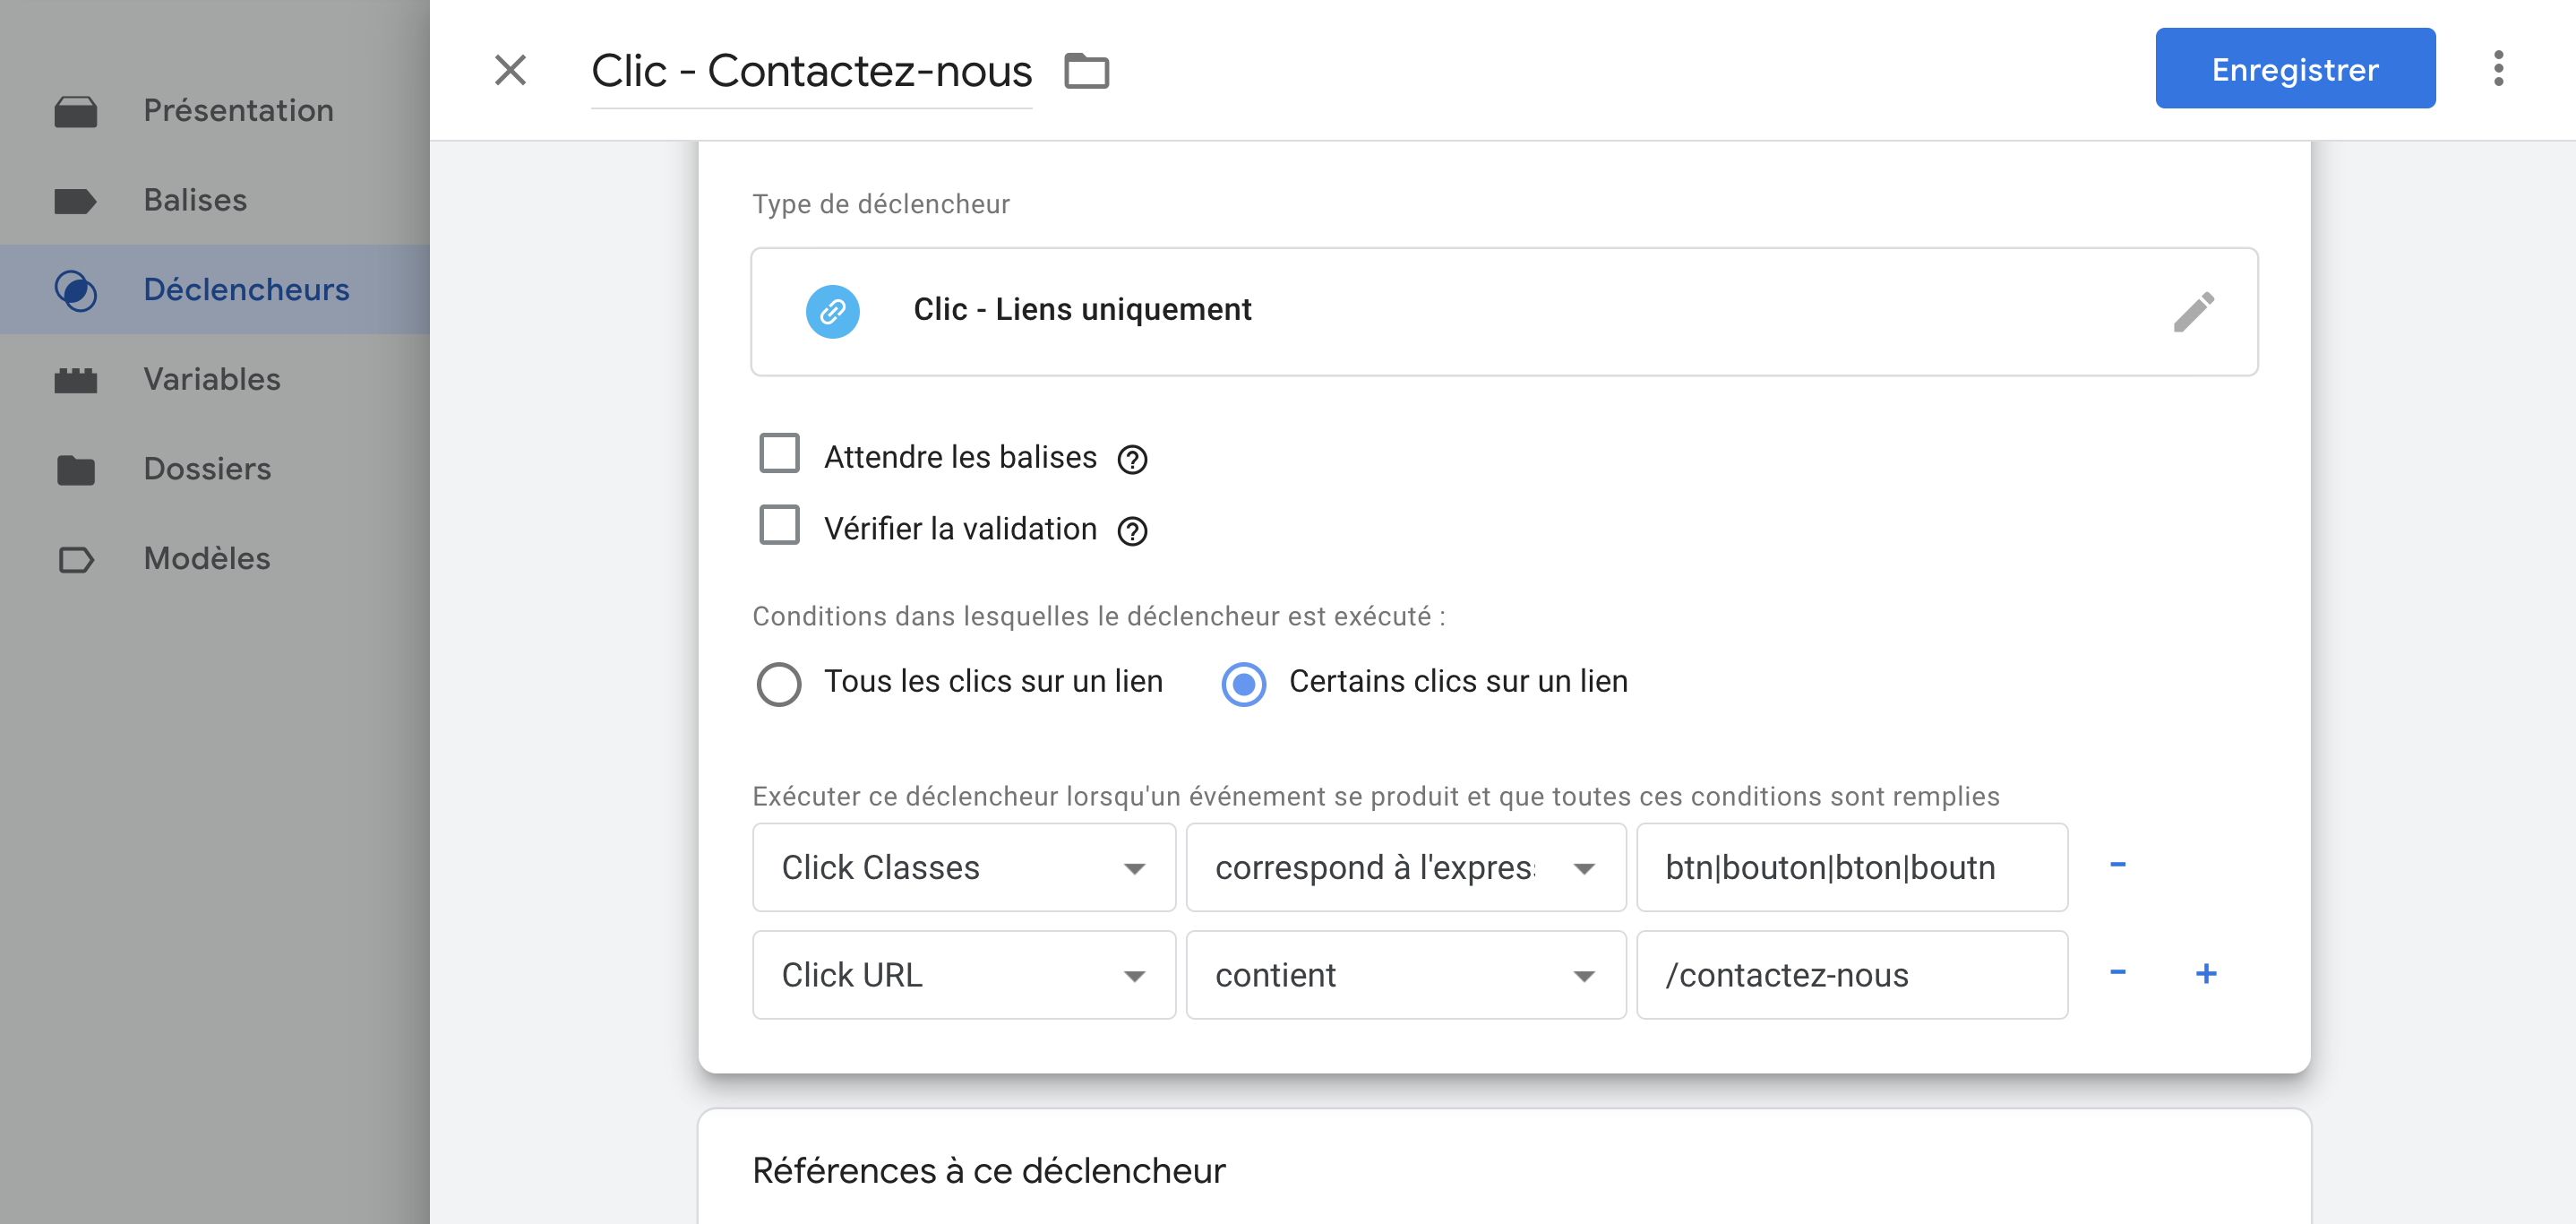Open the correspond à l'expression operator dropdown

point(1405,867)
